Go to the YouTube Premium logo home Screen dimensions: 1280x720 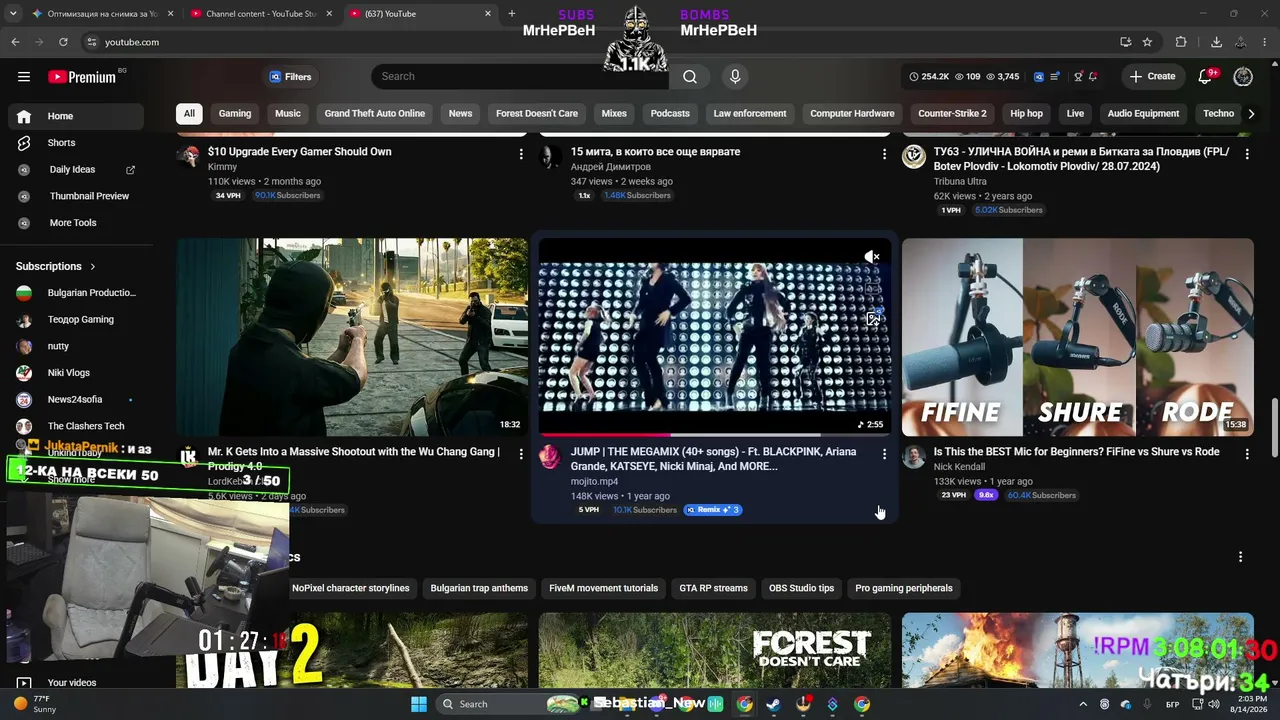point(82,77)
